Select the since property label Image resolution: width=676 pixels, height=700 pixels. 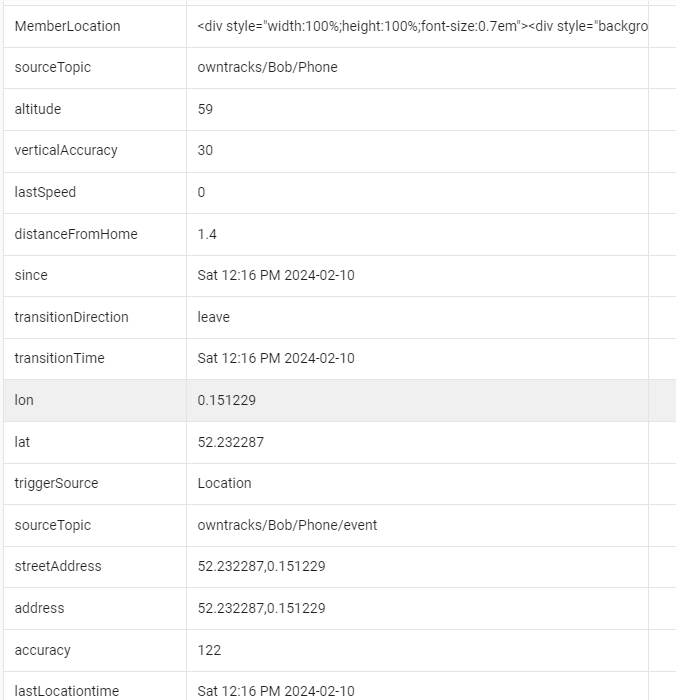tap(31, 275)
